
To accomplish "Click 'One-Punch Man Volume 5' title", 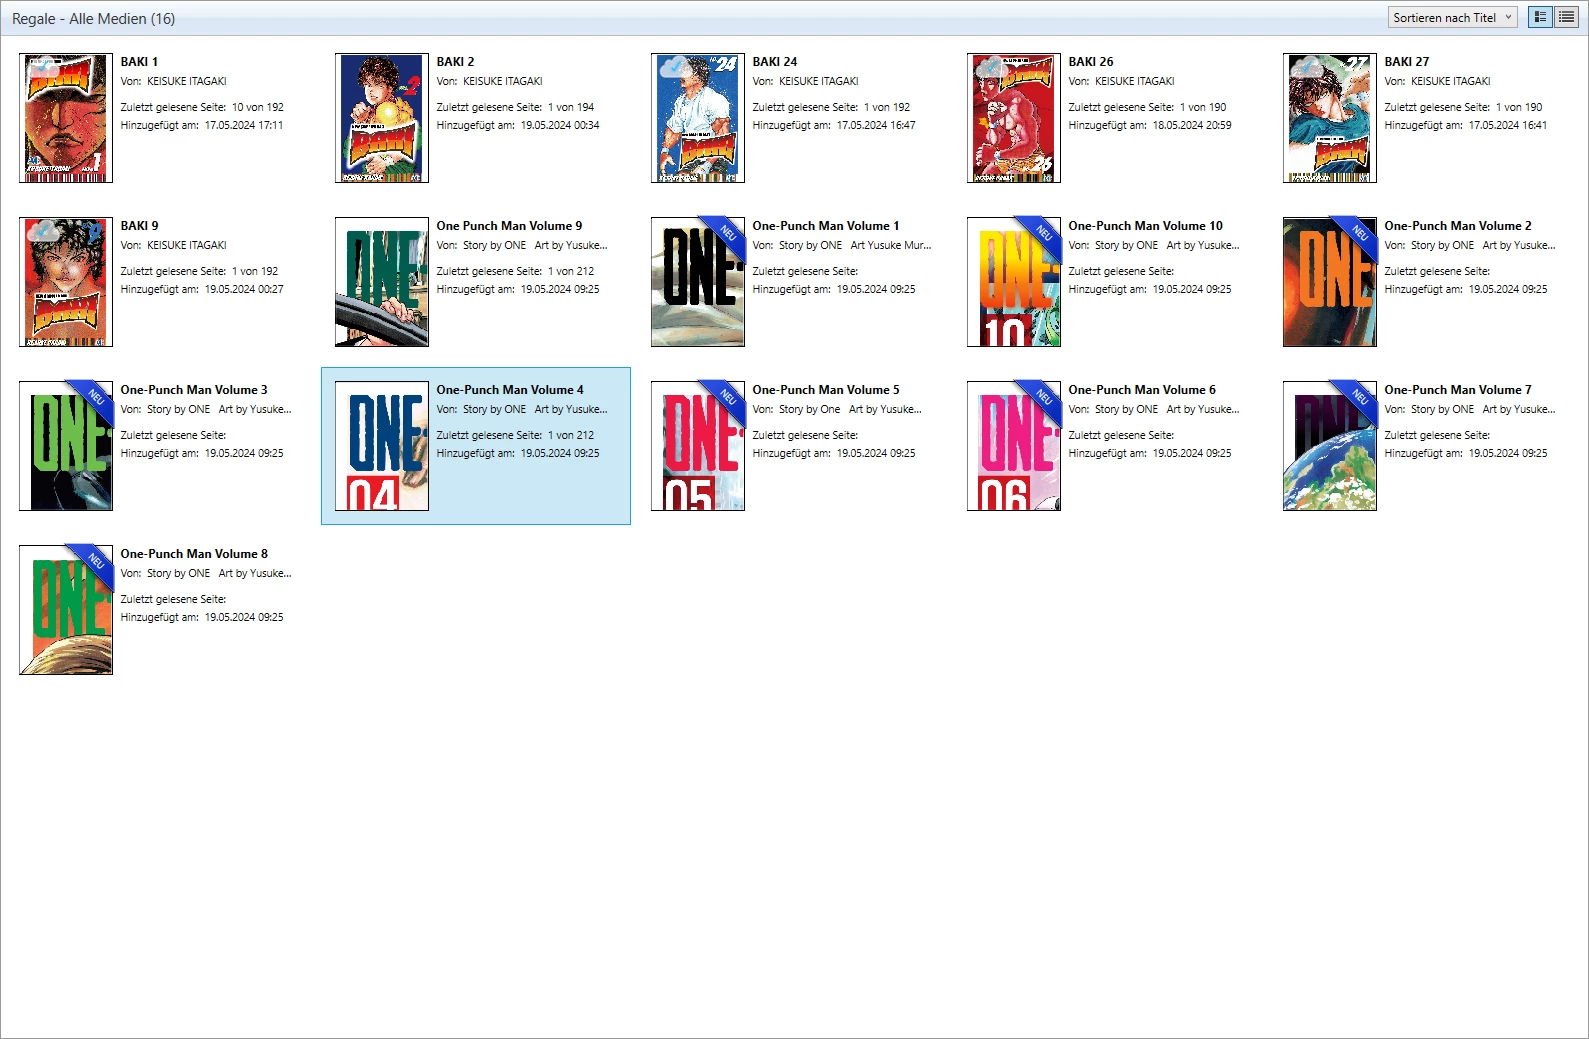I will click(x=826, y=390).
